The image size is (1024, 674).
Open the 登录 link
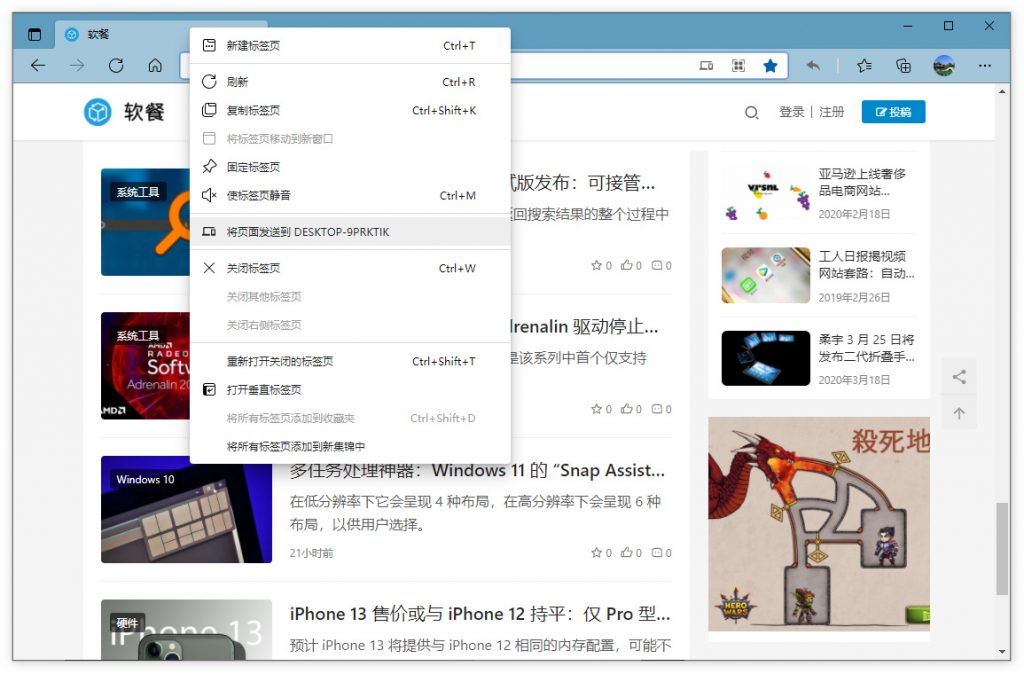pyautogui.click(x=791, y=112)
